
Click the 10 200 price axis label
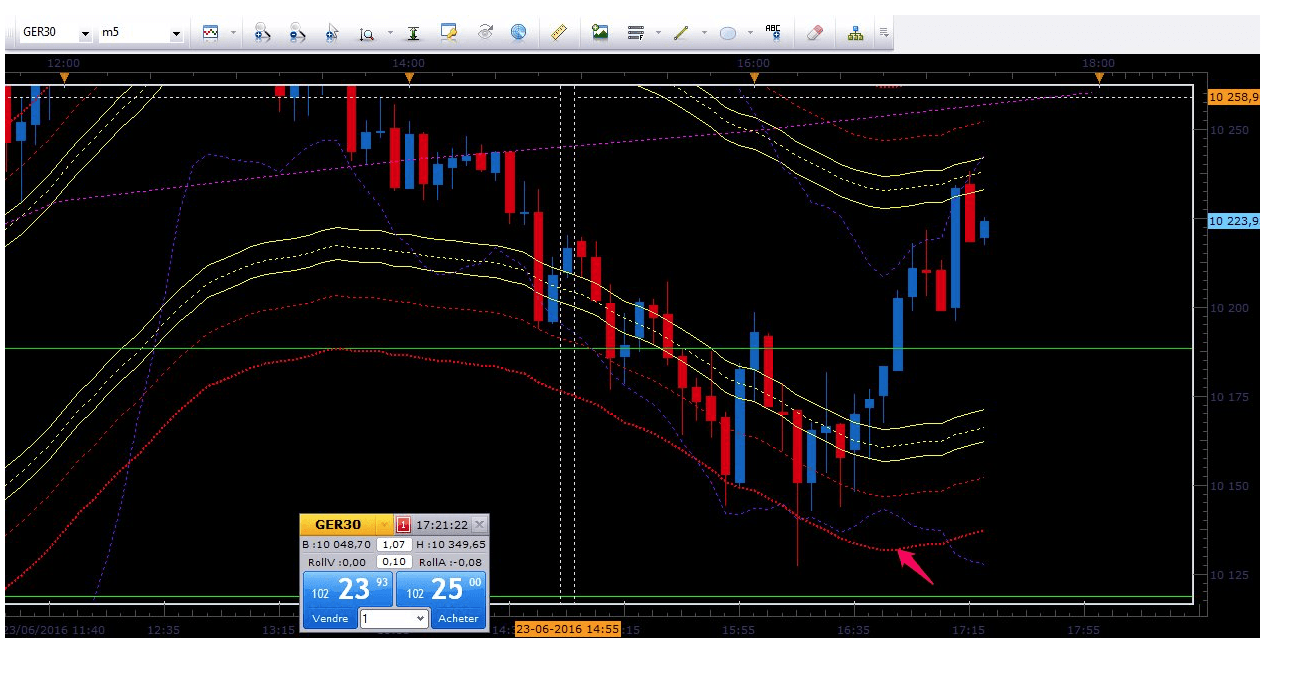coord(1229,308)
